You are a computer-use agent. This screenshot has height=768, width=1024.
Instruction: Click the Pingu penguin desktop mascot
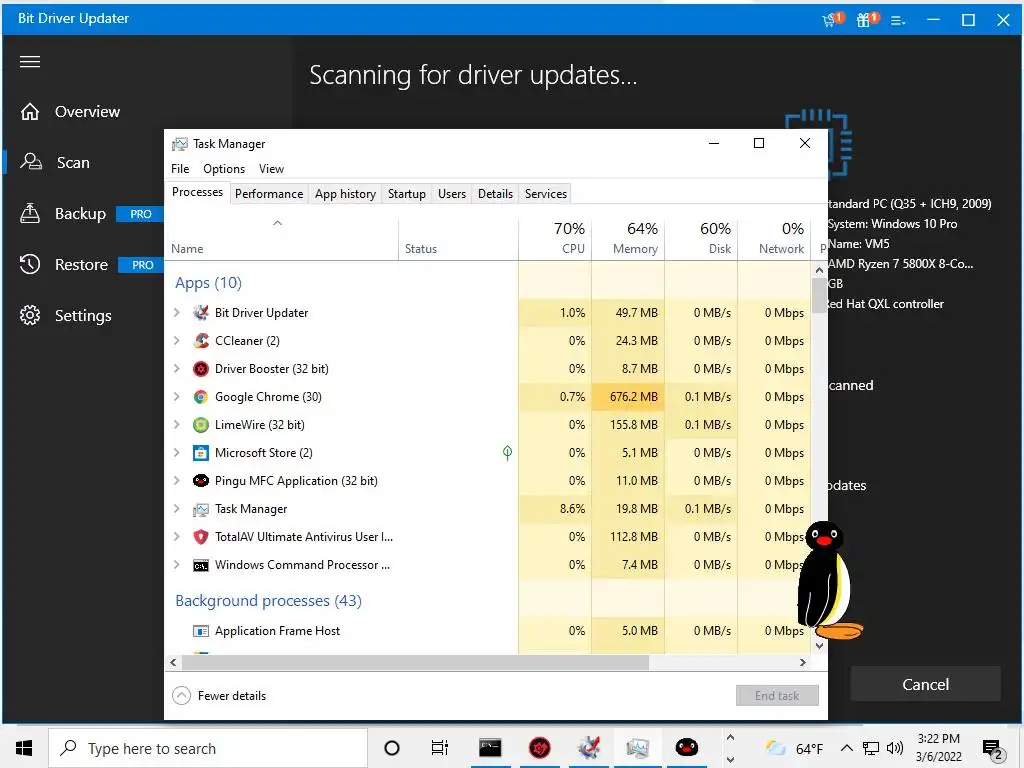coord(828,580)
